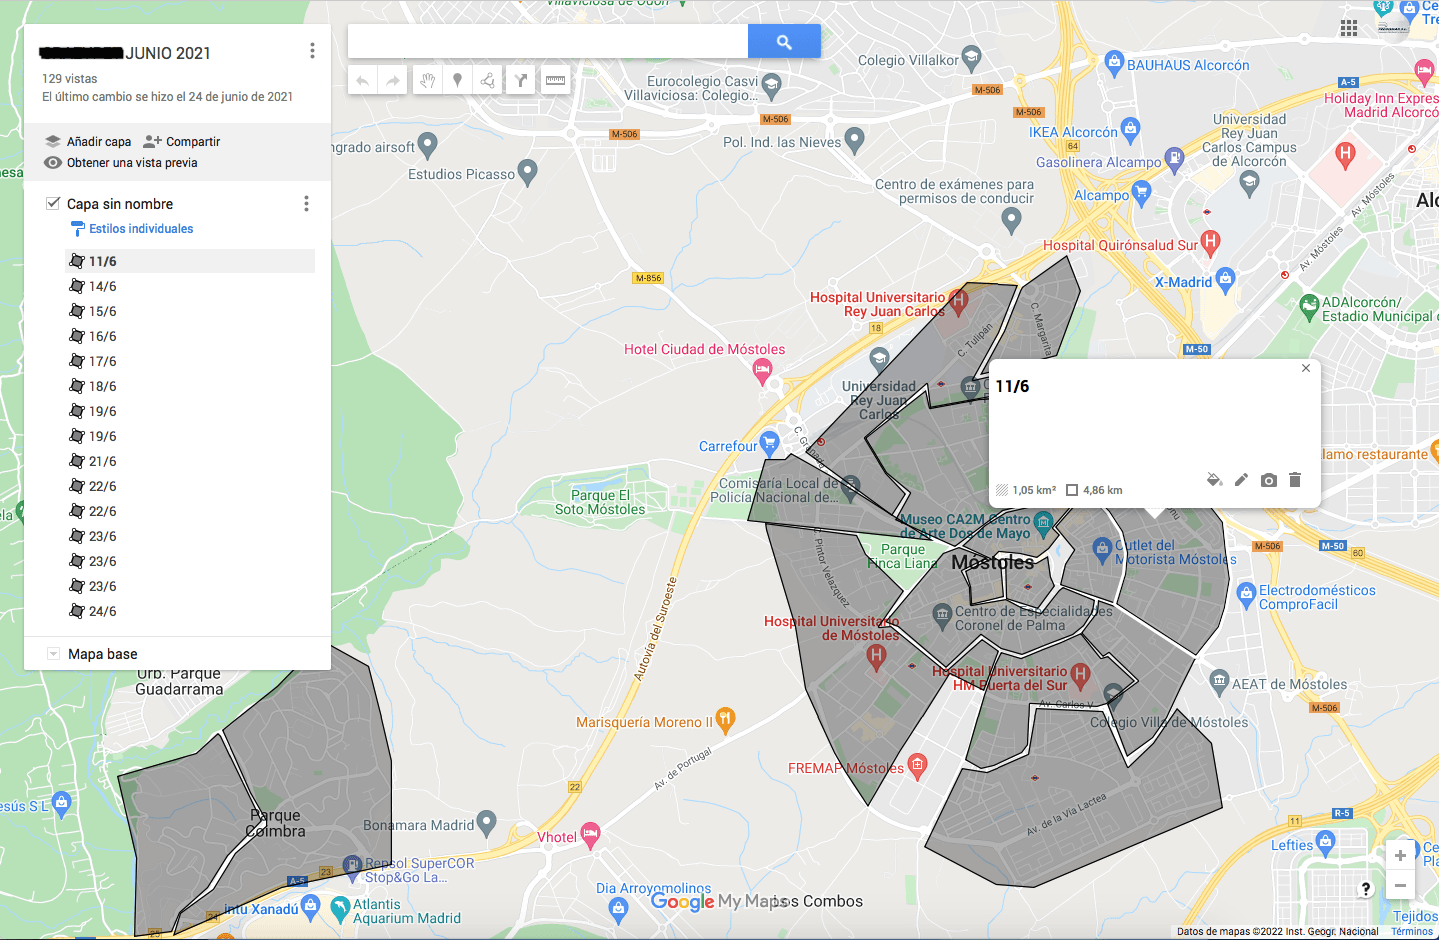Open the Capa sin nombre layer options menu
This screenshot has height=940, width=1439.
[x=306, y=204]
